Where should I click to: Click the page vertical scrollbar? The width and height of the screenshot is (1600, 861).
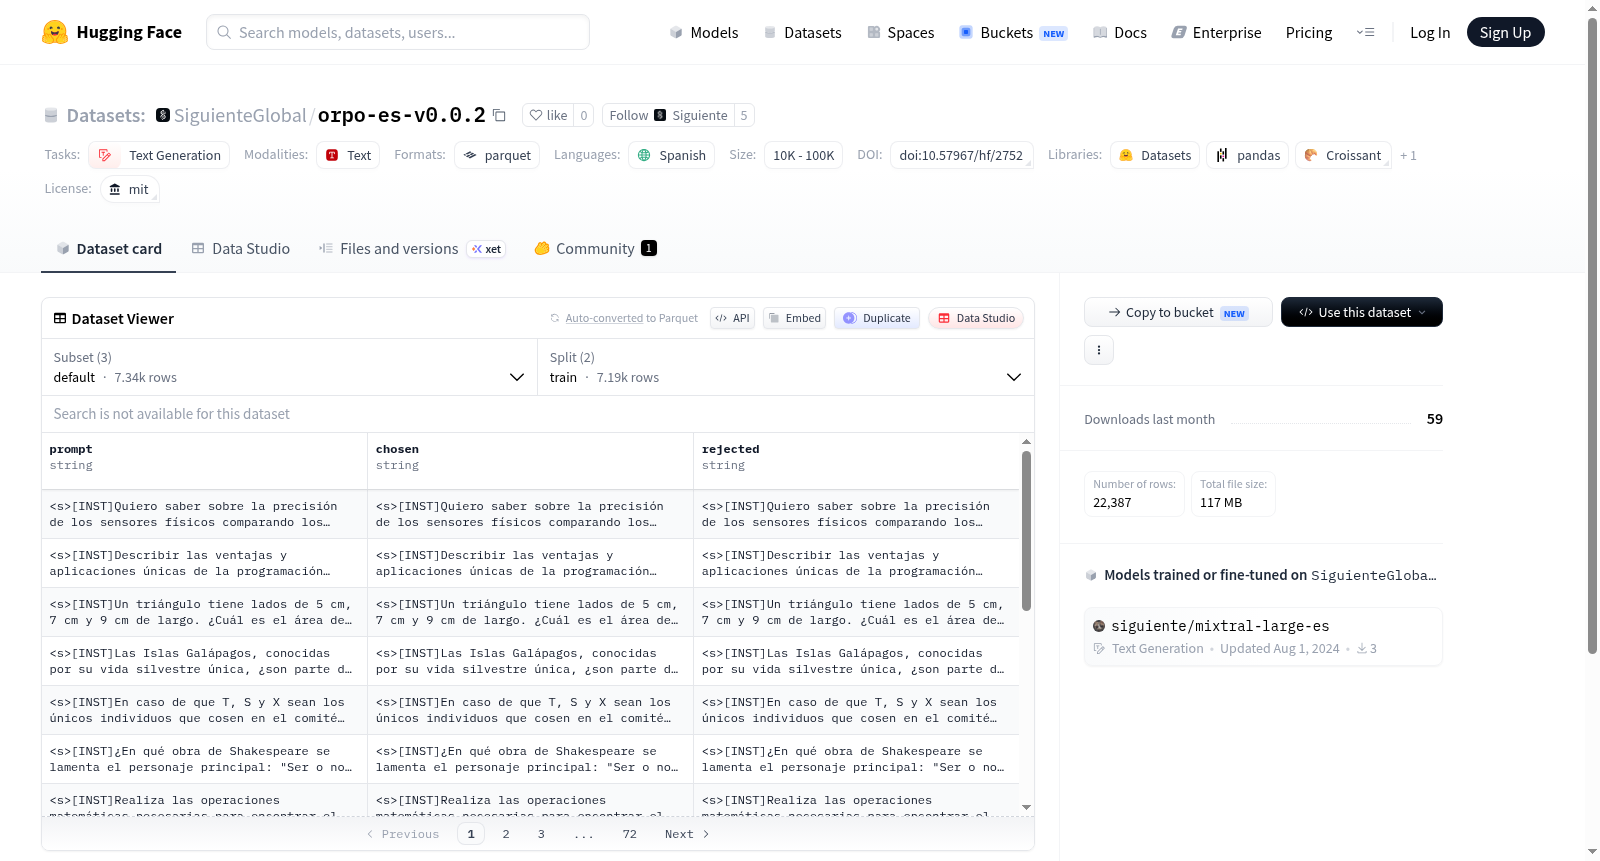coord(1593,335)
